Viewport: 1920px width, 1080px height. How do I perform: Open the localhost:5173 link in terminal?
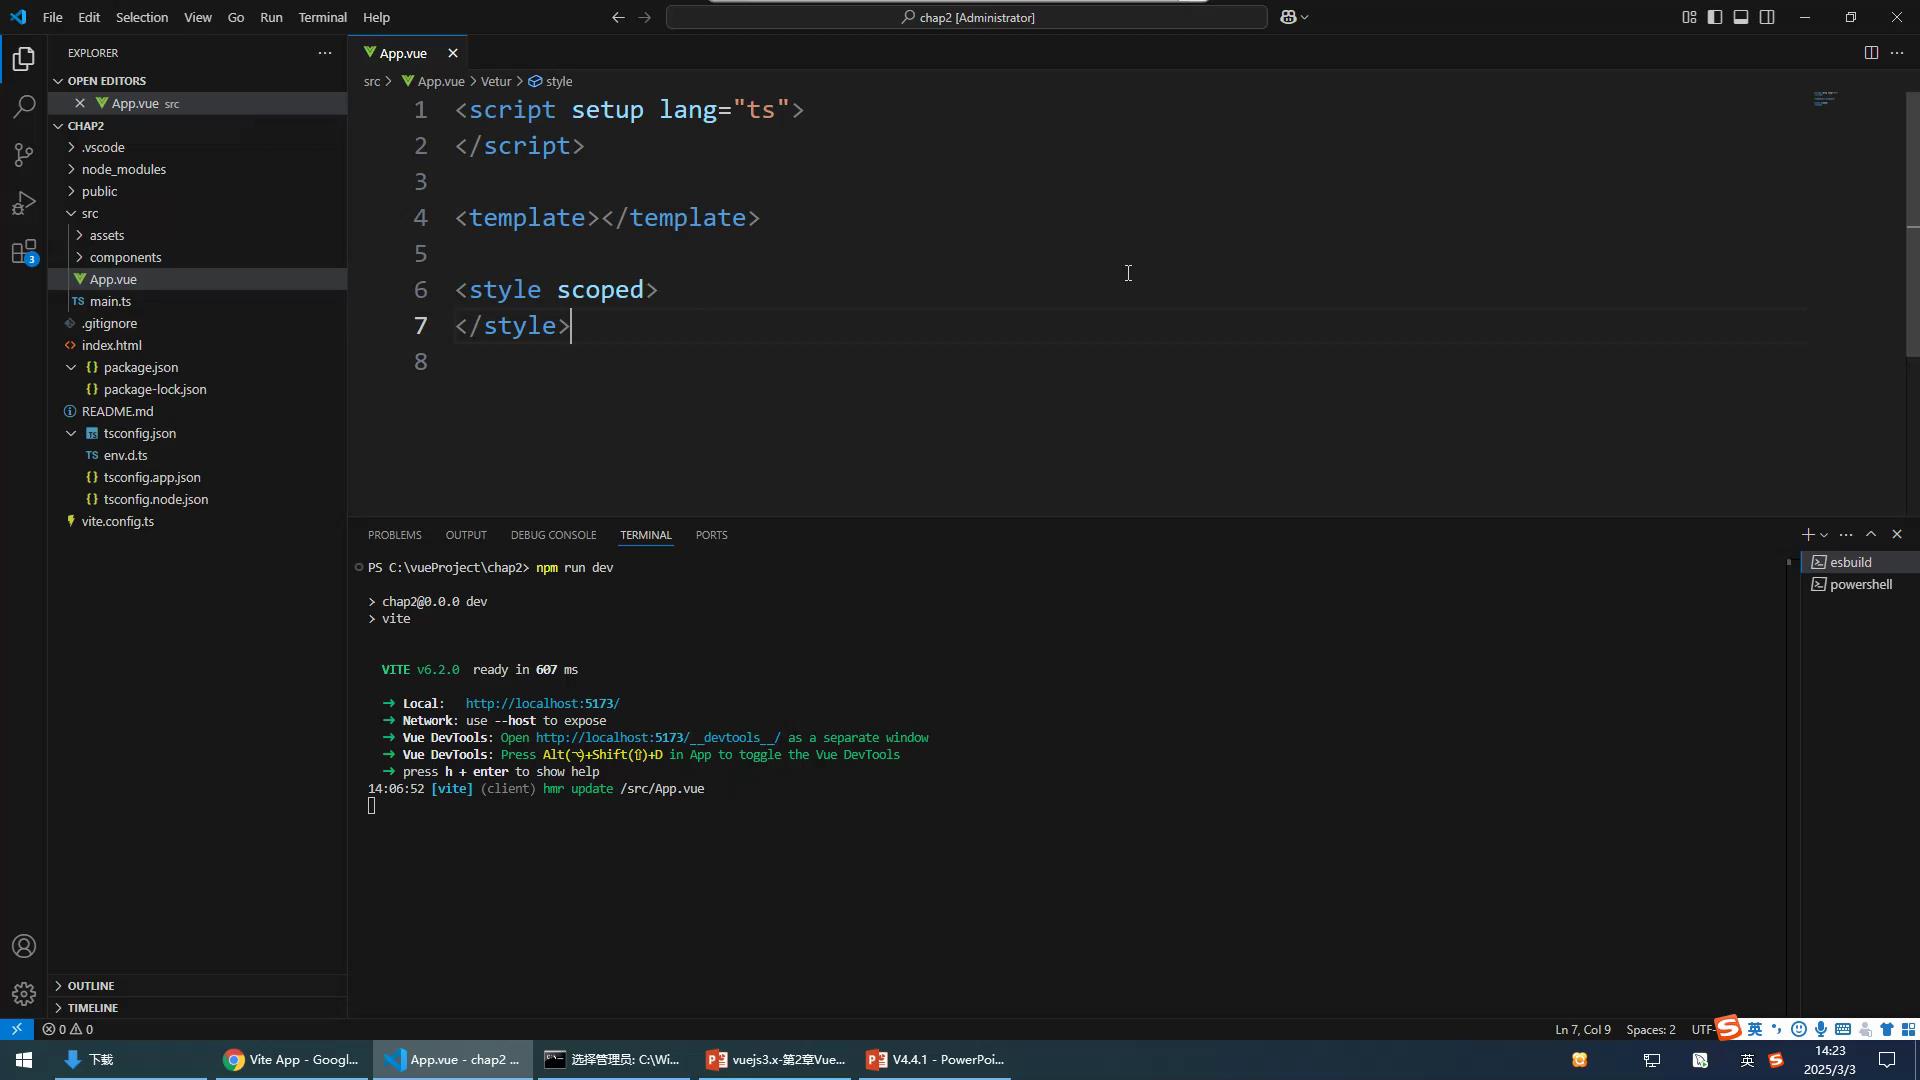coord(542,704)
